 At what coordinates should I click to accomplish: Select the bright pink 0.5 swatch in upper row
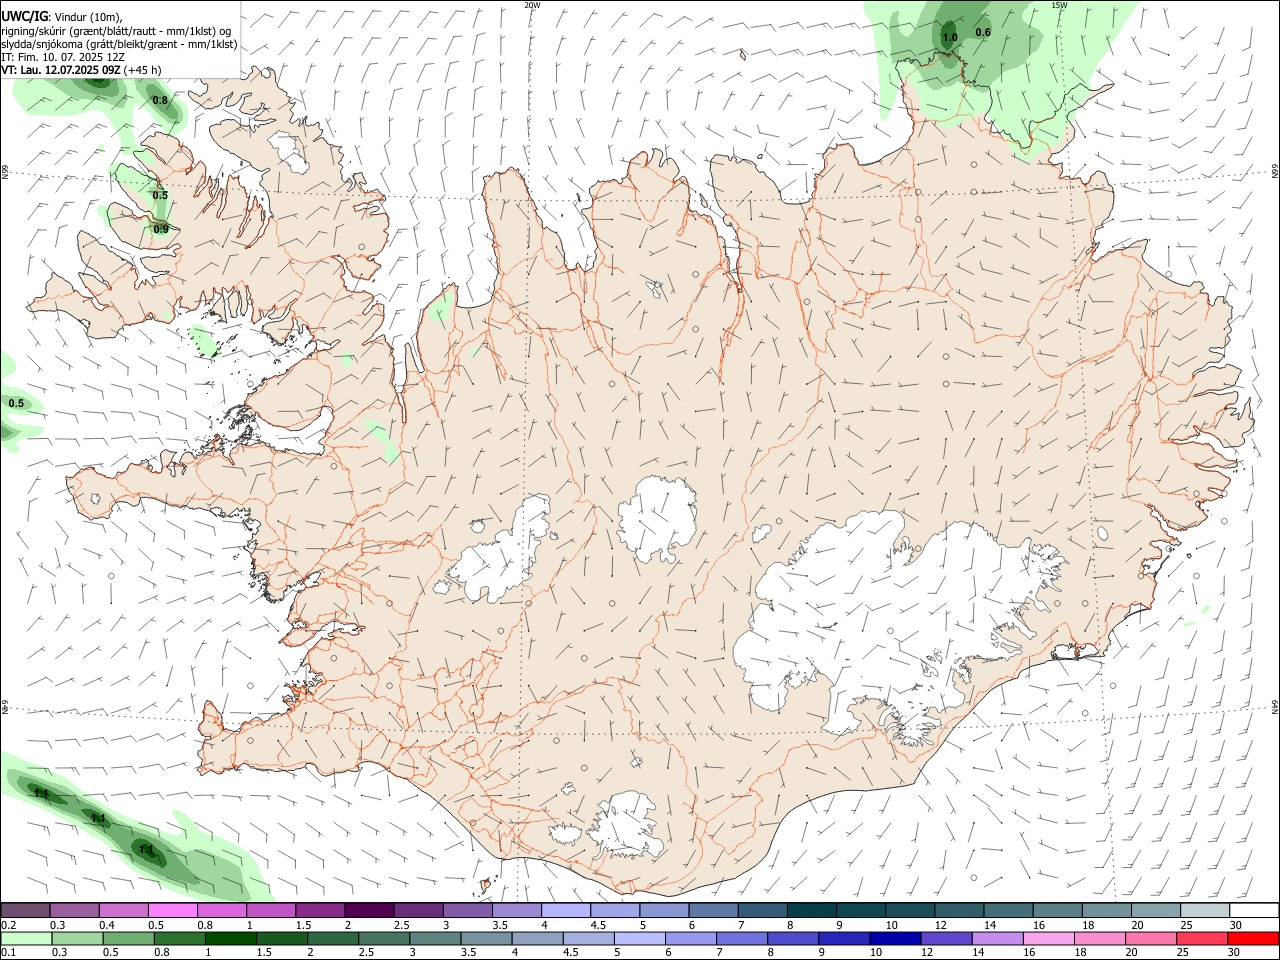pyautogui.click(x=173, y=910)
